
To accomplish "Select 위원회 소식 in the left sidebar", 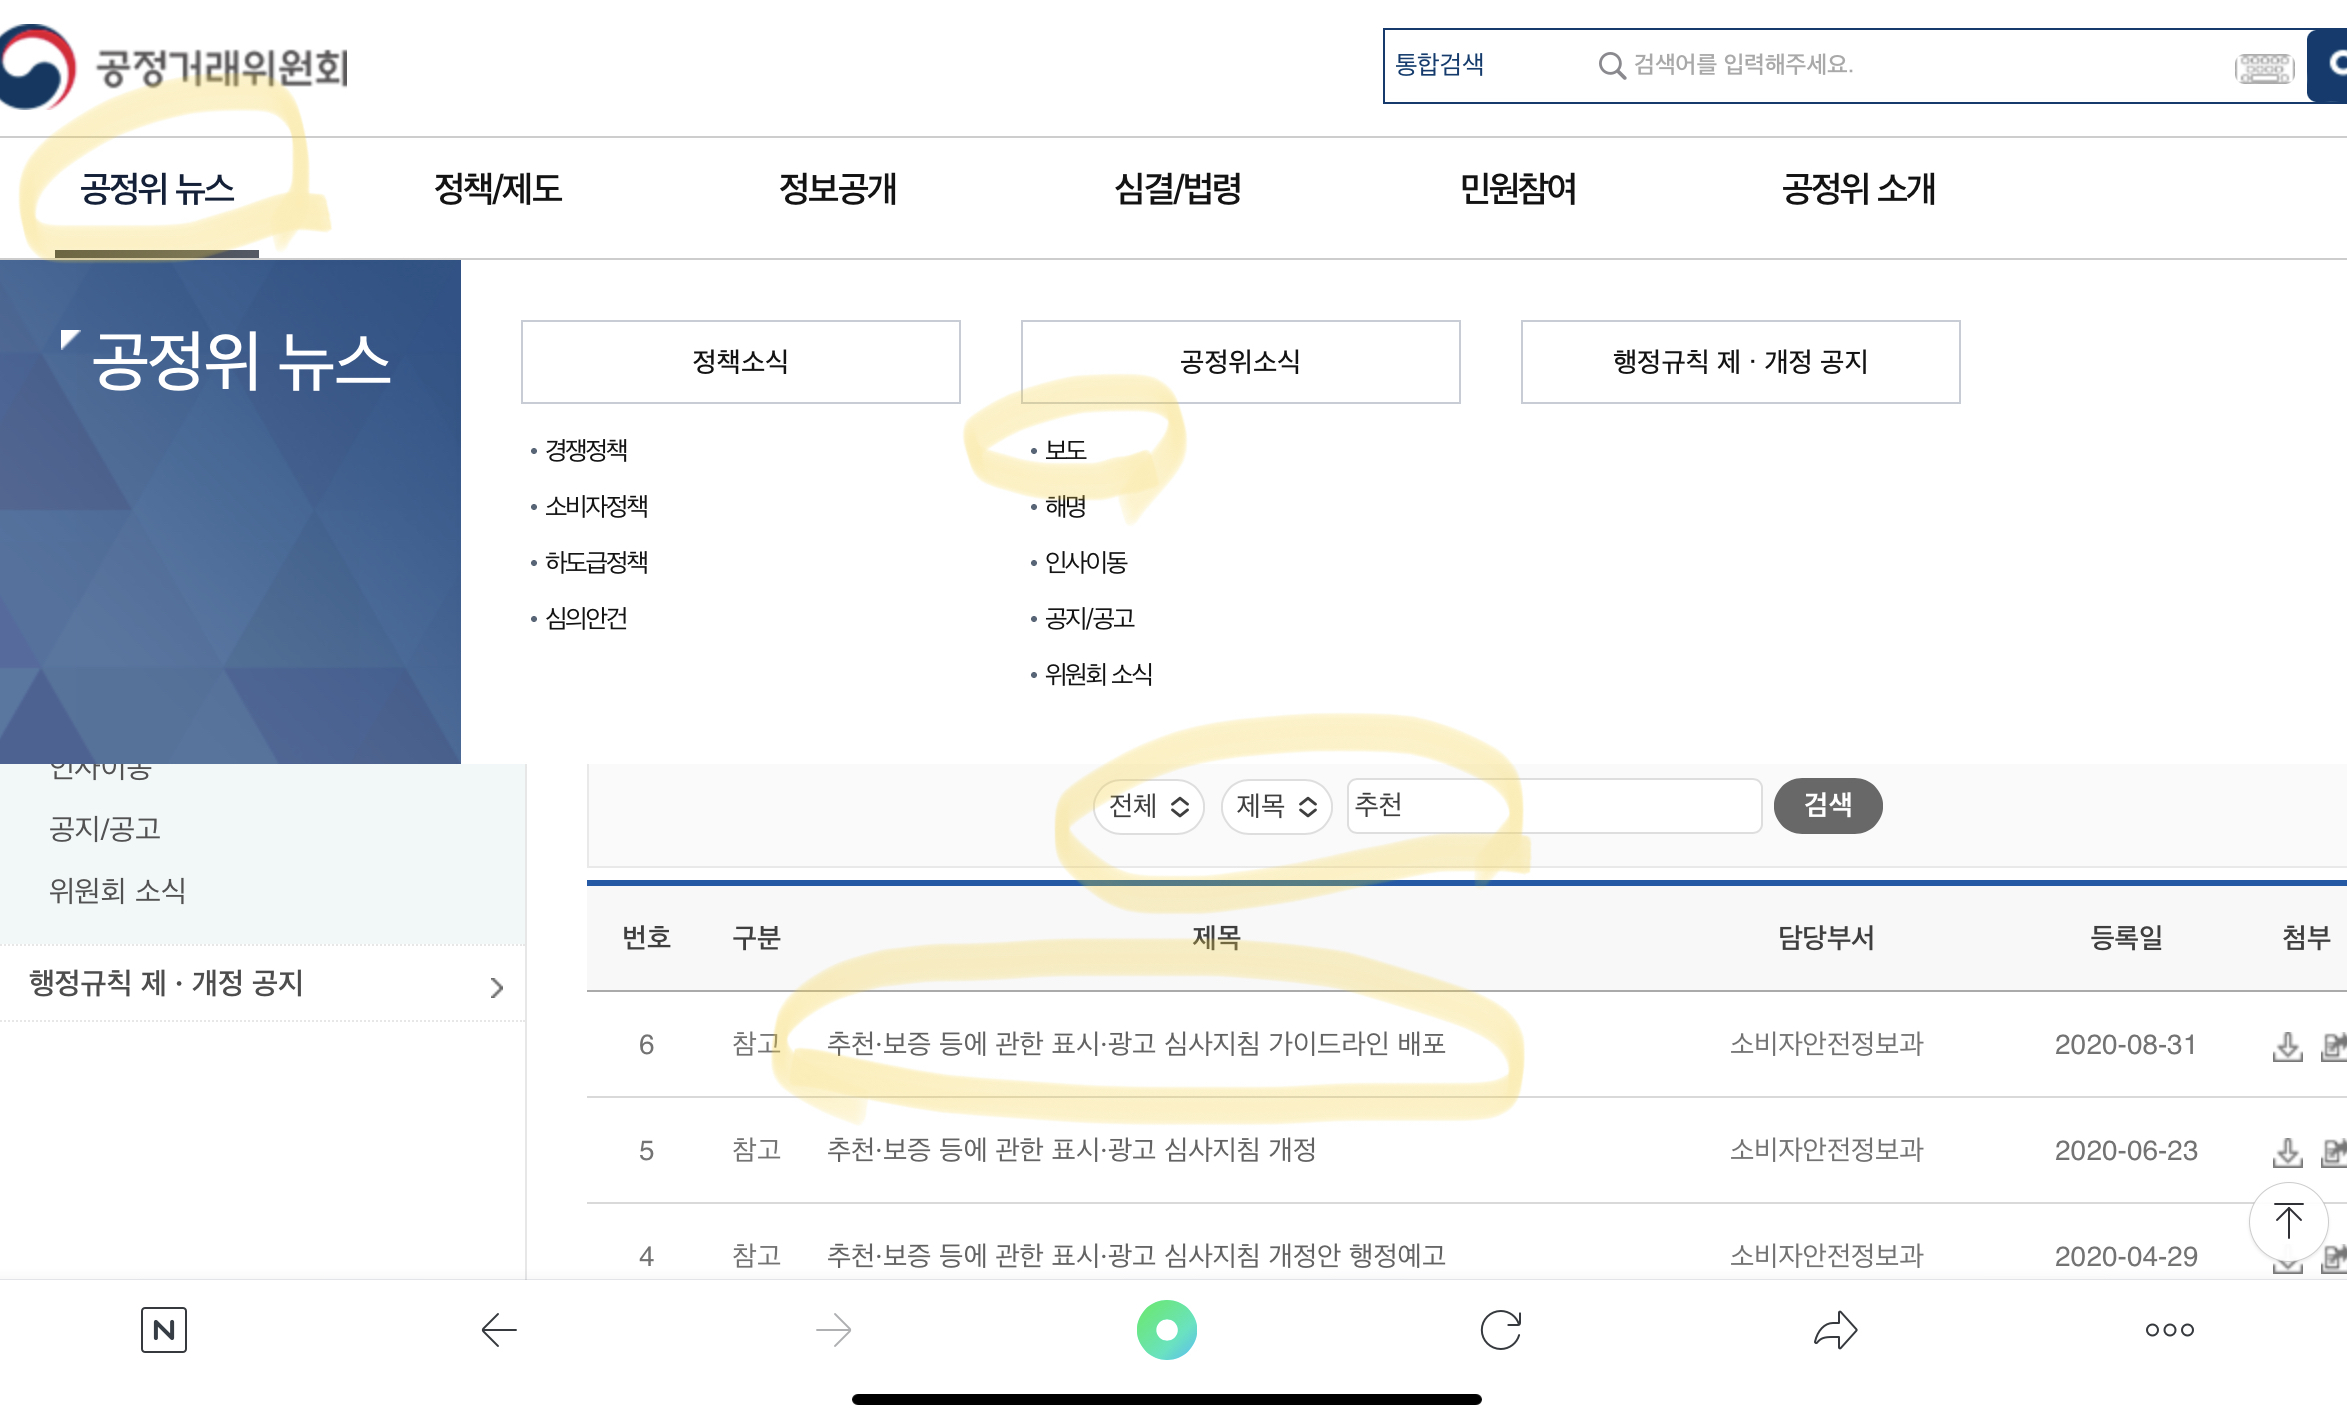I will [118, 890].
